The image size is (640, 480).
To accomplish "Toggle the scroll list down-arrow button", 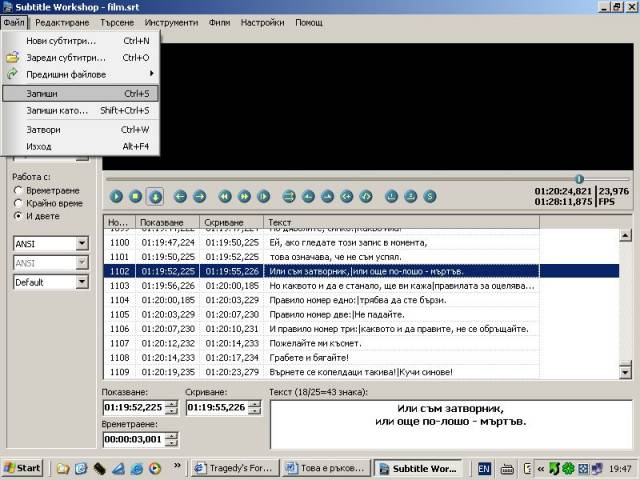I will [x=155, y=197].
